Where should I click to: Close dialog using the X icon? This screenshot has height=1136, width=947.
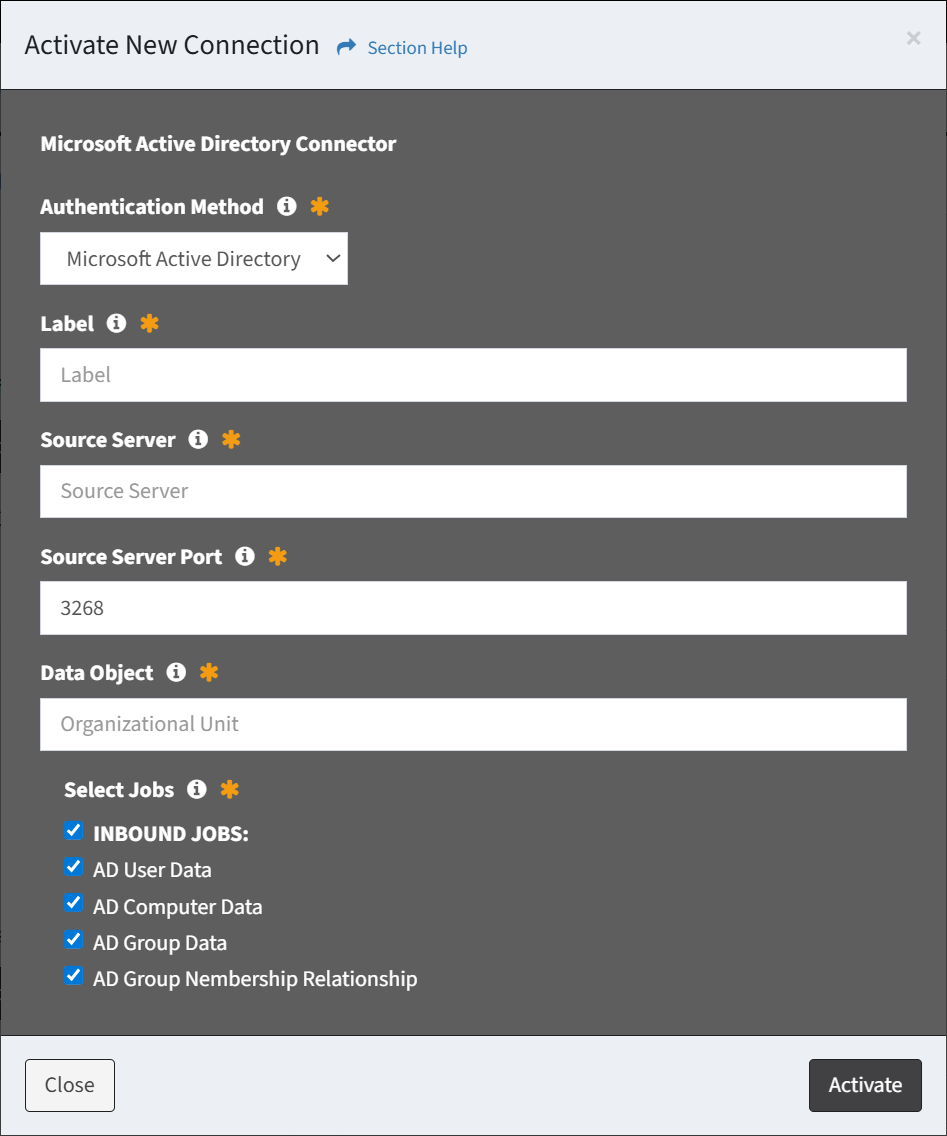(x=913, y=38)
